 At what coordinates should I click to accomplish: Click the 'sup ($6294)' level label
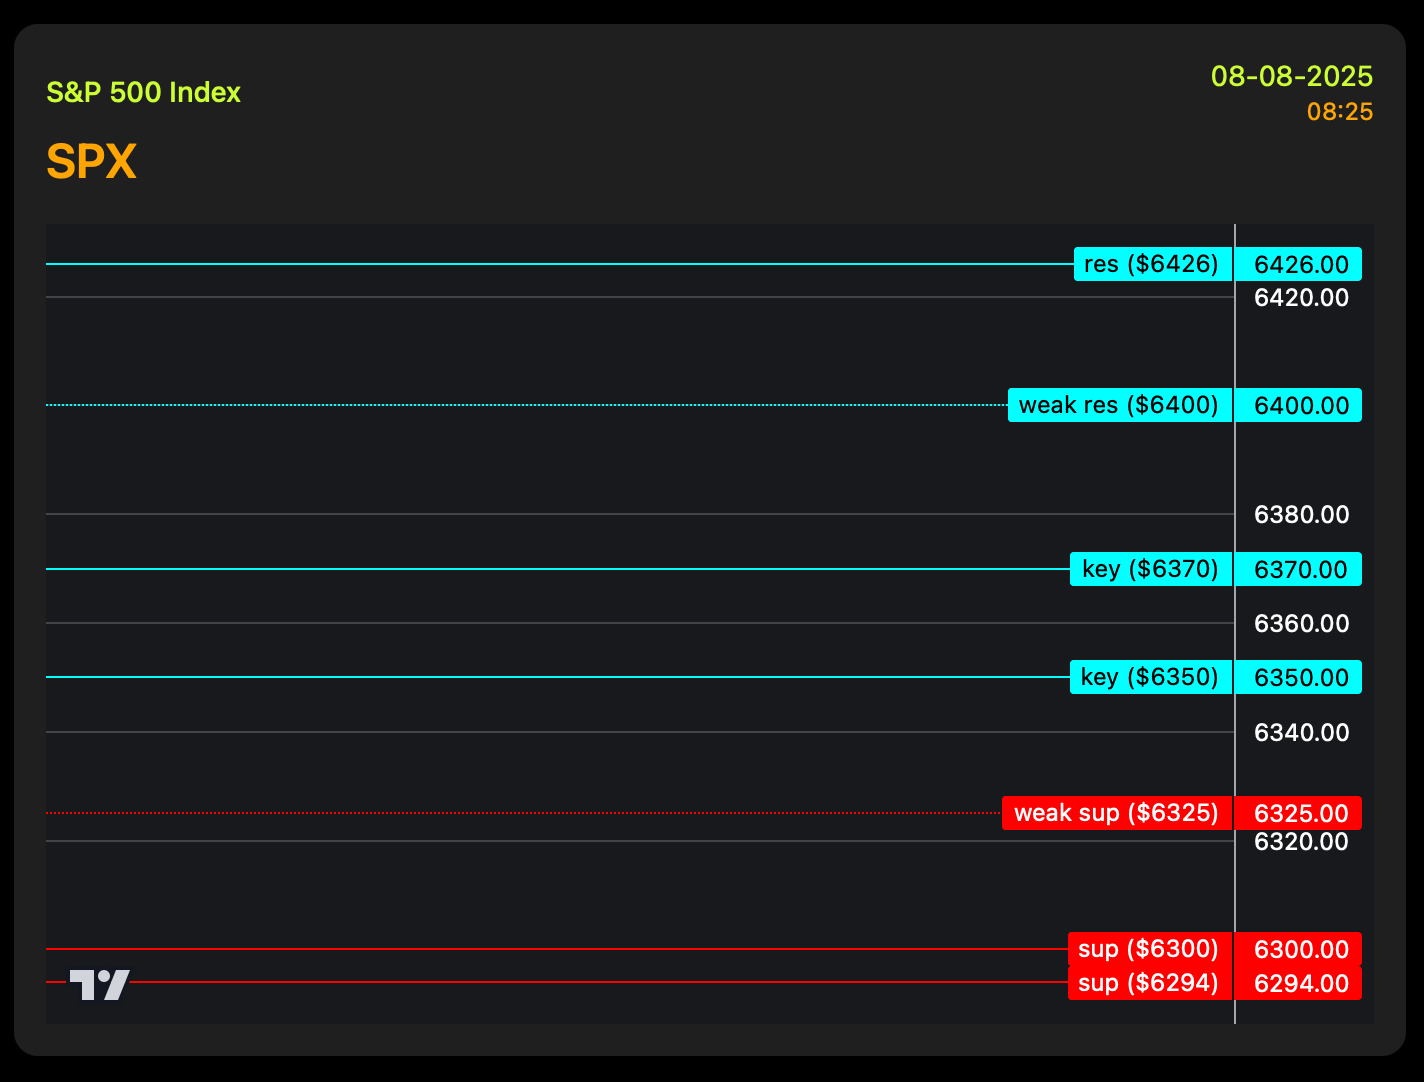(1150, 983)
